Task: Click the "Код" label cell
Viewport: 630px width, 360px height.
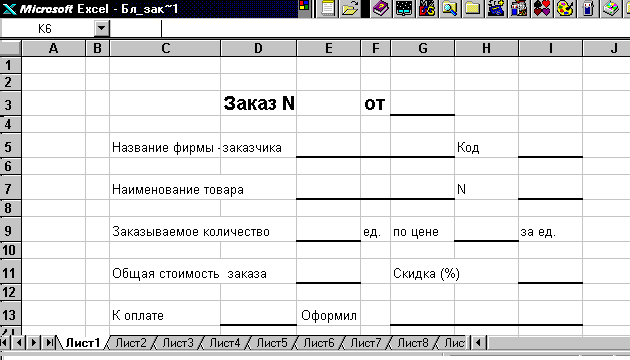Action: (x=487, y=145)
